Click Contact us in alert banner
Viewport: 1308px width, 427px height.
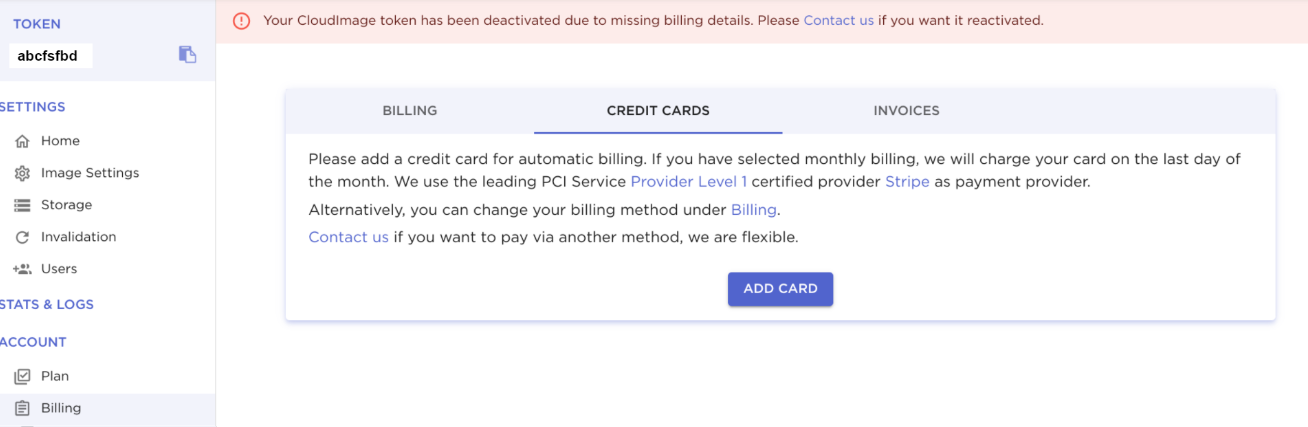pos(838,20)
